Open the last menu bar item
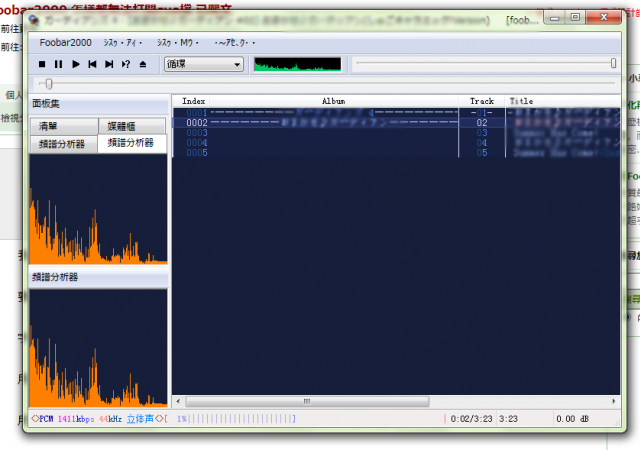This screenshot has width=640, height=450. coord(235,42)
